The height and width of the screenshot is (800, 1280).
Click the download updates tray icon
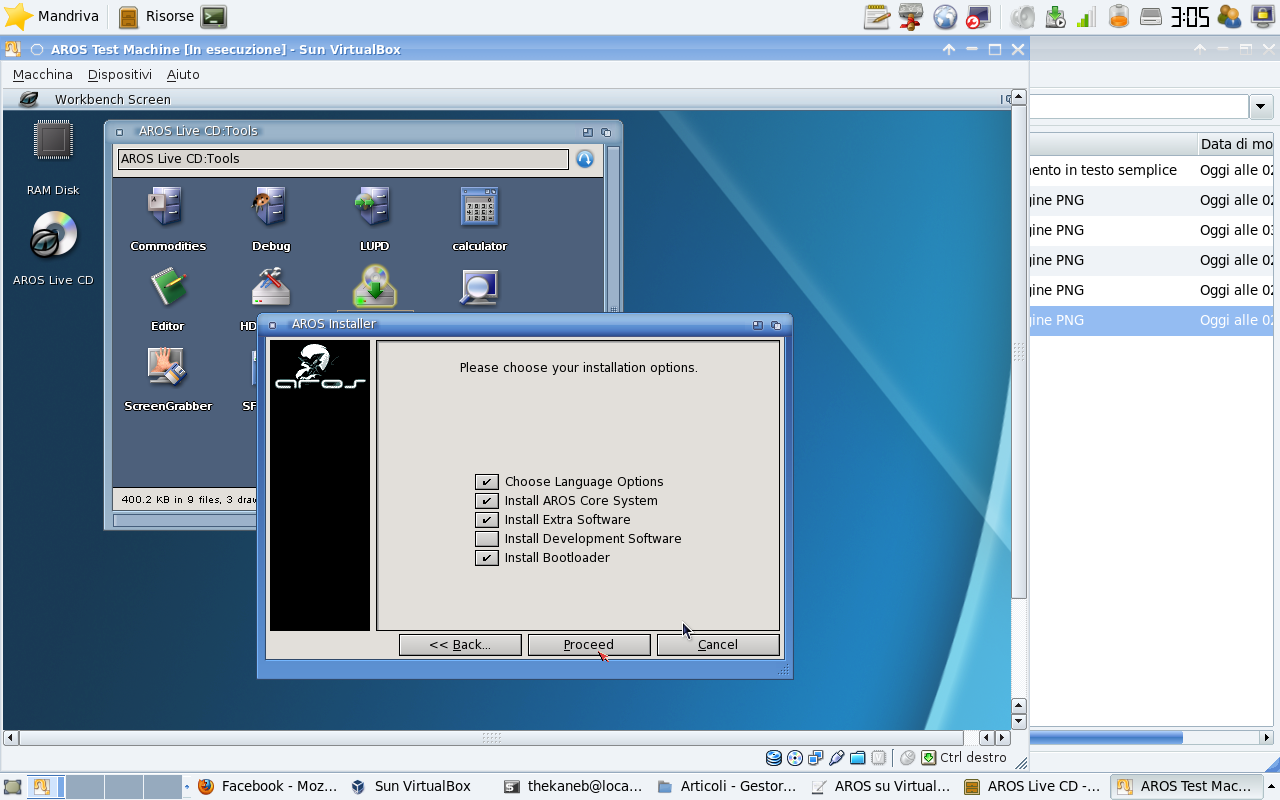point(1055,16)
